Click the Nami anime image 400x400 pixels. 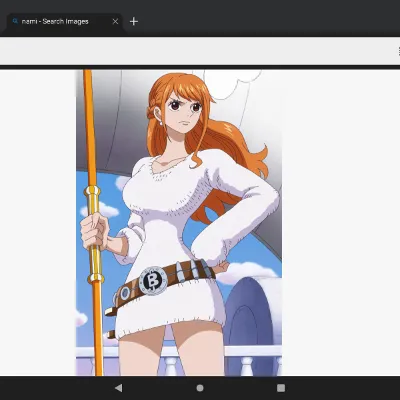point(179,223)
